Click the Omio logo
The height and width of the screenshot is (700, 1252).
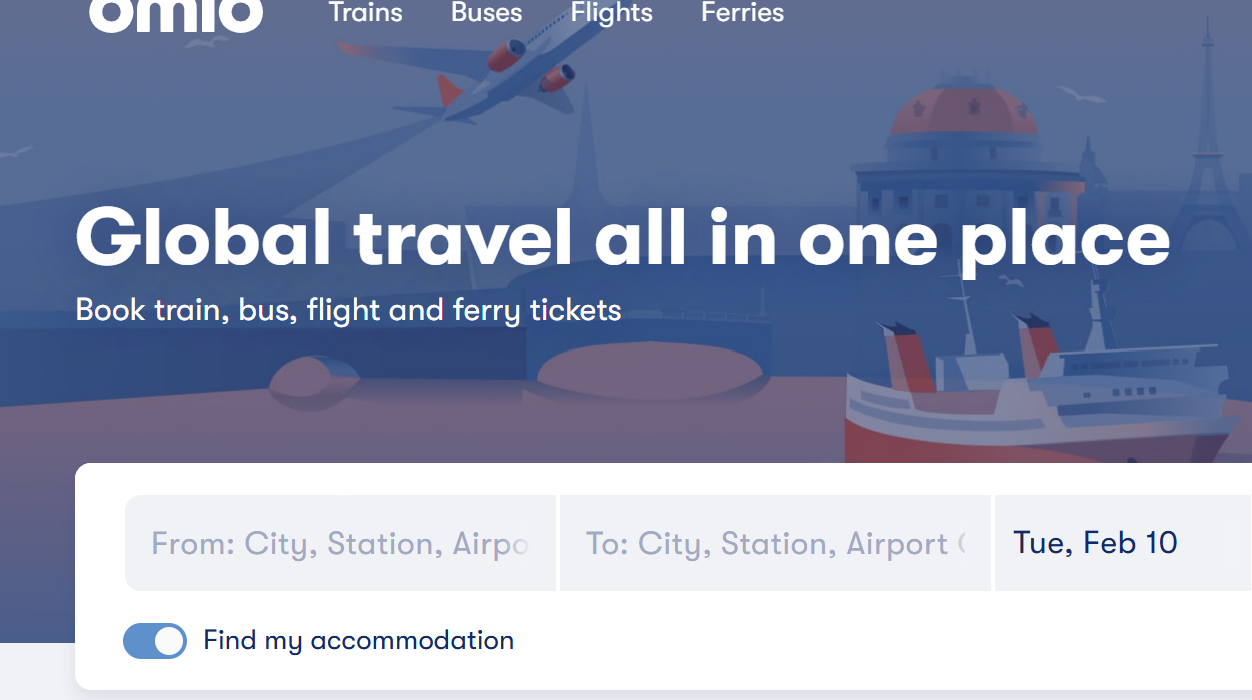point(176,14)
